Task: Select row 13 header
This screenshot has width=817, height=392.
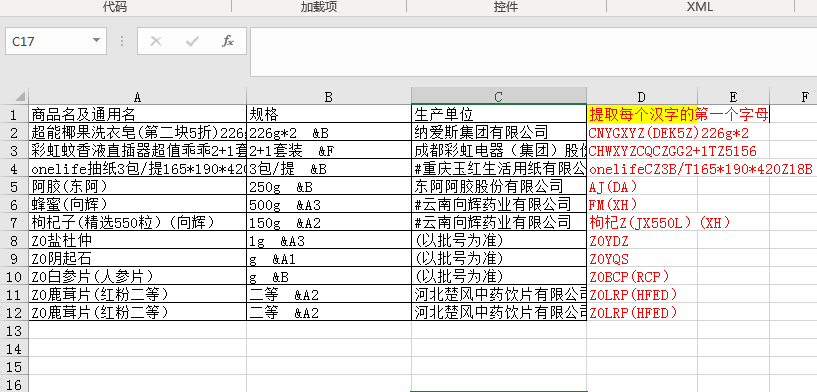Action: click(x=14, y=330)
